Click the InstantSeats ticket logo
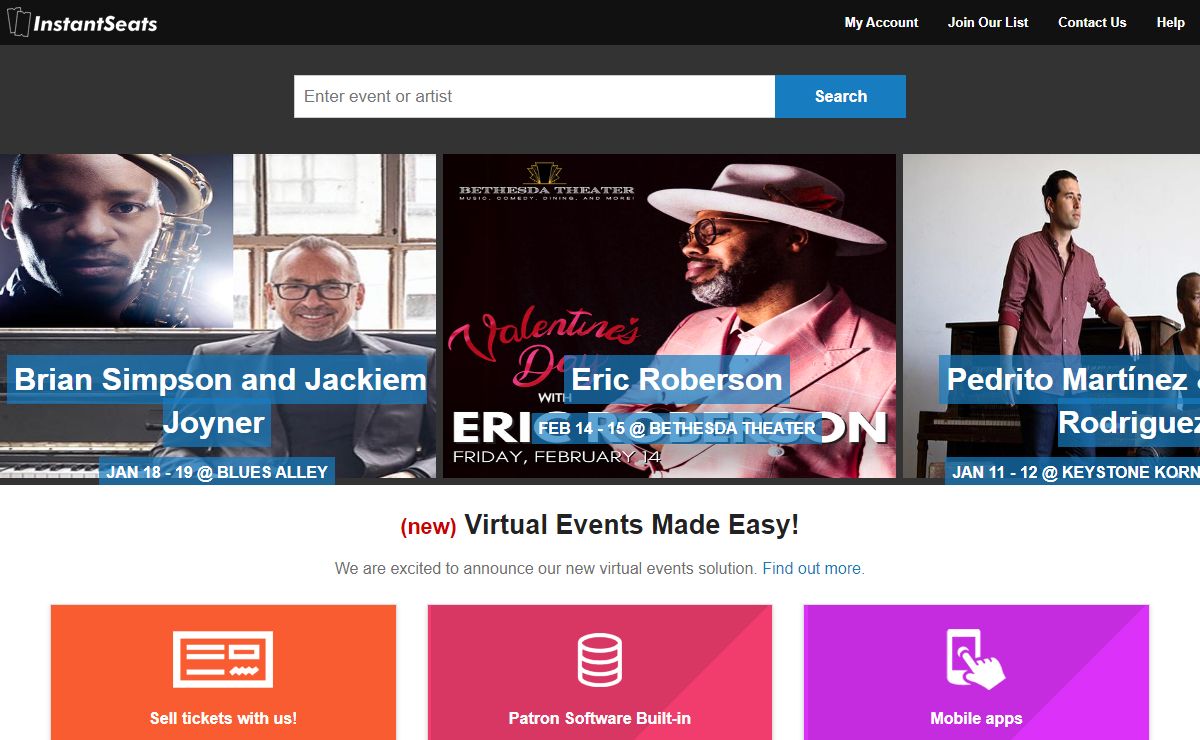This screenshot has height=740, width=1200. [82, 22]
